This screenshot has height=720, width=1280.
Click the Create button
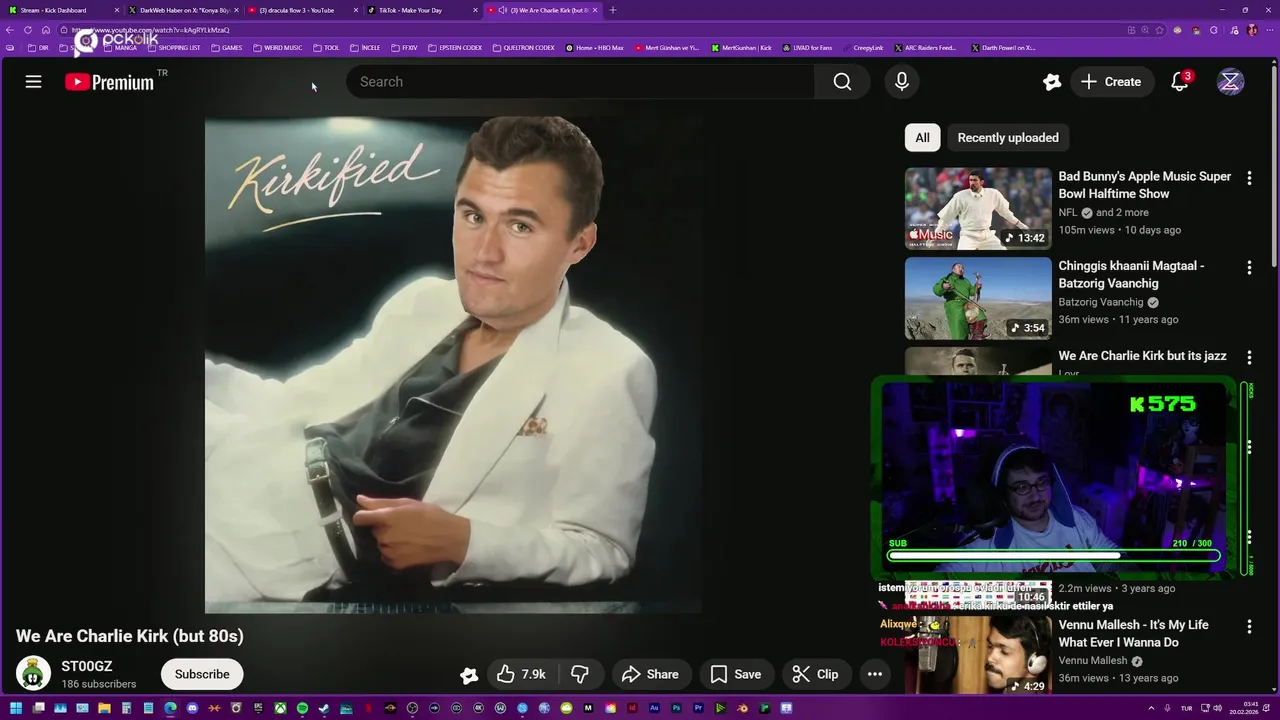pyautogui.click(x=1111, y=82)
